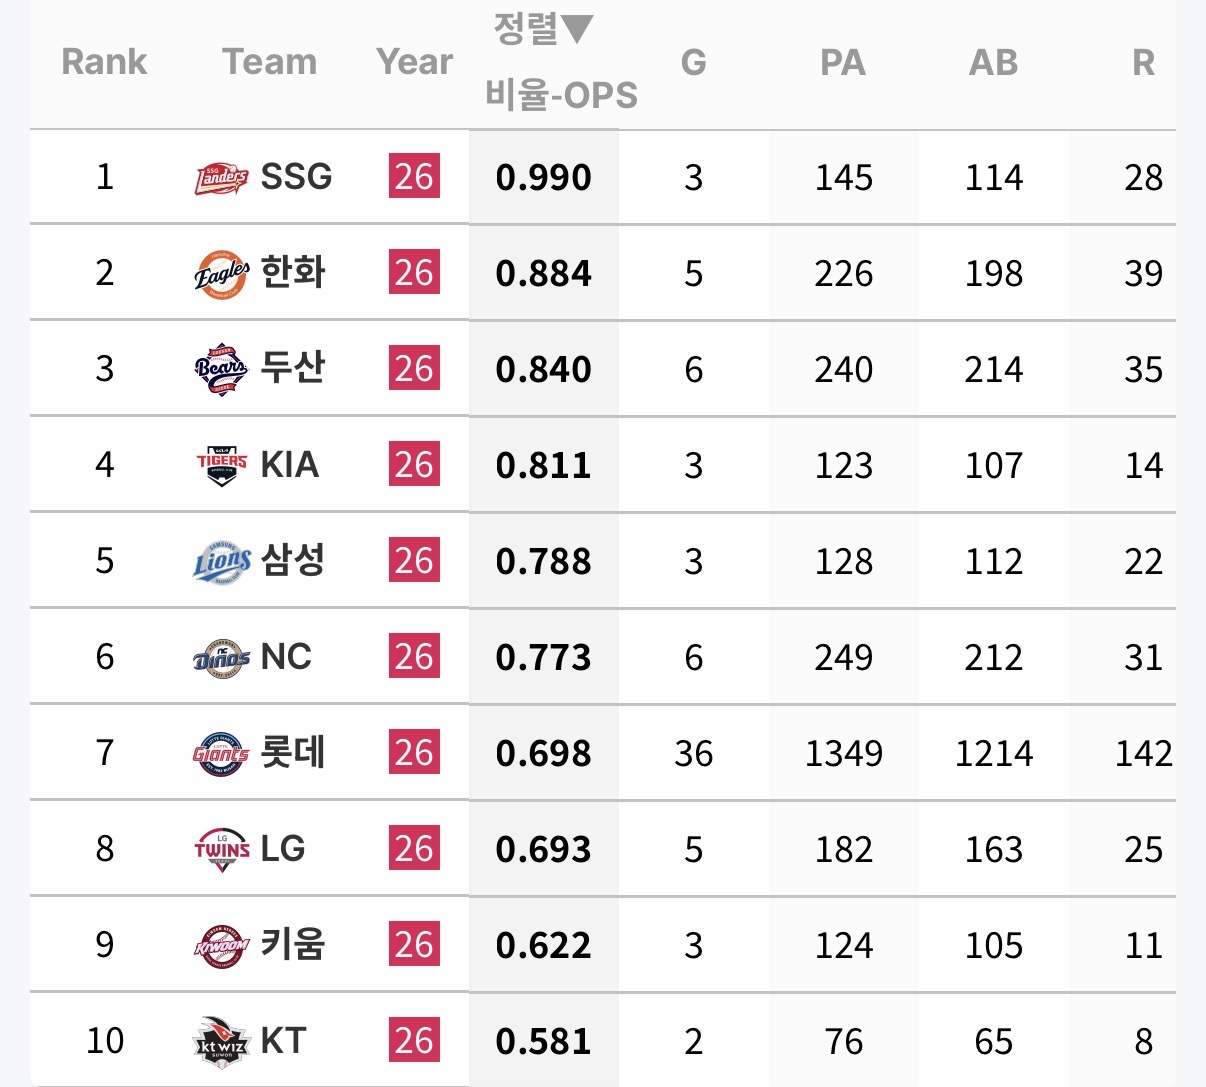The image size is (1206, 1087).
Task: Click SSG's 0.990 OPS value cell
Action: 544,178
